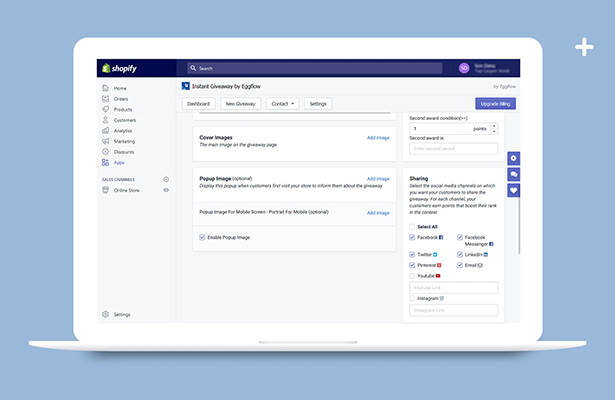Screen dimensions: 615x400
Task: Click the floating gear settings icon
Action: [x=514, y=158]
